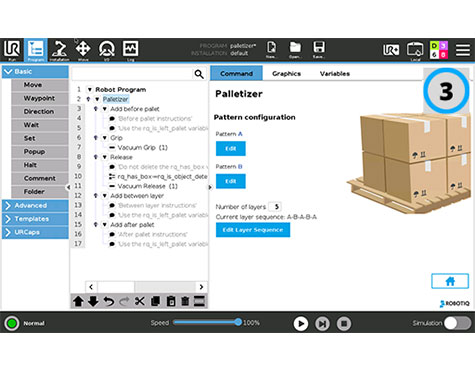Select the Vacuum Grip (1) node
Screen dimensions: 475x371
(142, 148)
